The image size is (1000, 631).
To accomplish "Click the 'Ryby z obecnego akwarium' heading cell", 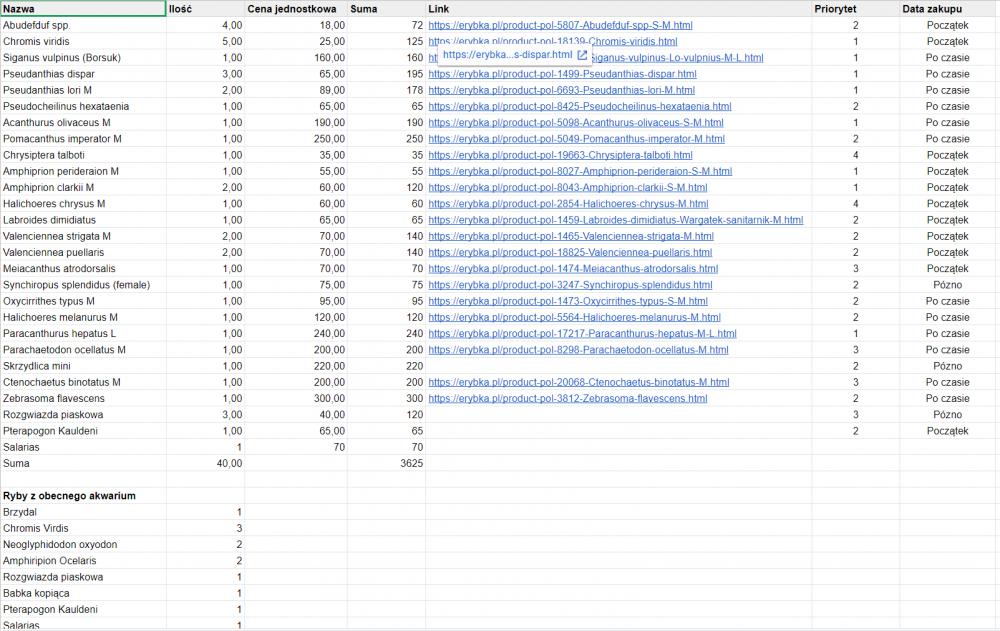I will pyautogui.click(x=83, y=495).
